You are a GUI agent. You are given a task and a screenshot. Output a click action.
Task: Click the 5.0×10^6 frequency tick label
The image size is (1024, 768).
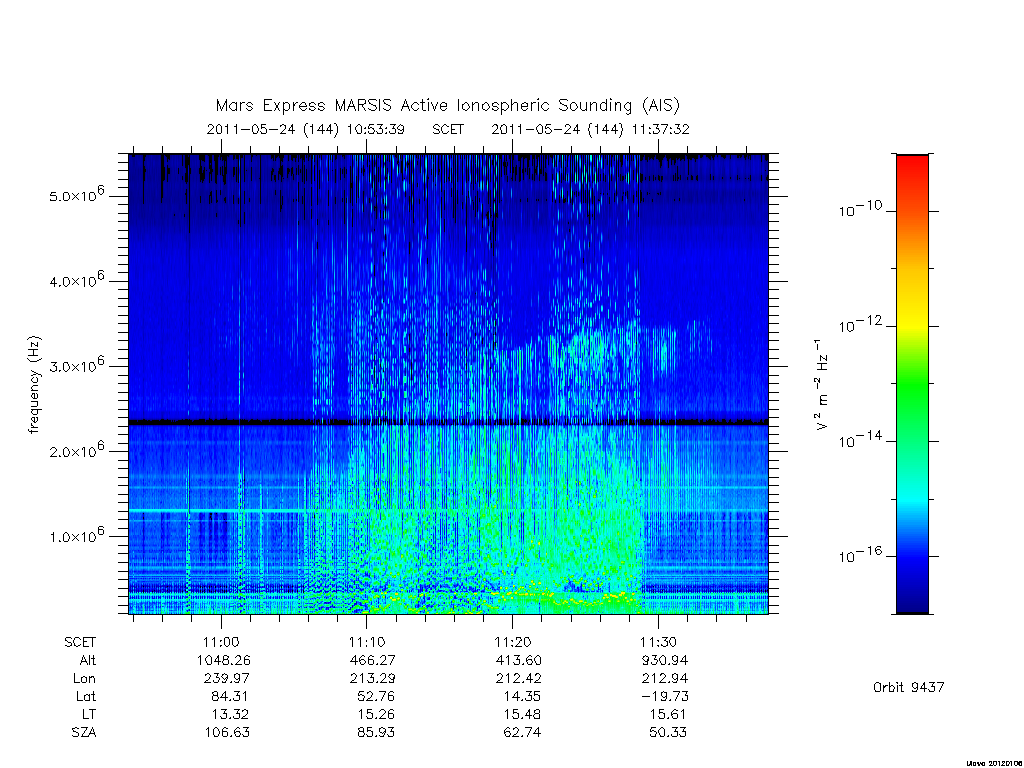point(76,195)
